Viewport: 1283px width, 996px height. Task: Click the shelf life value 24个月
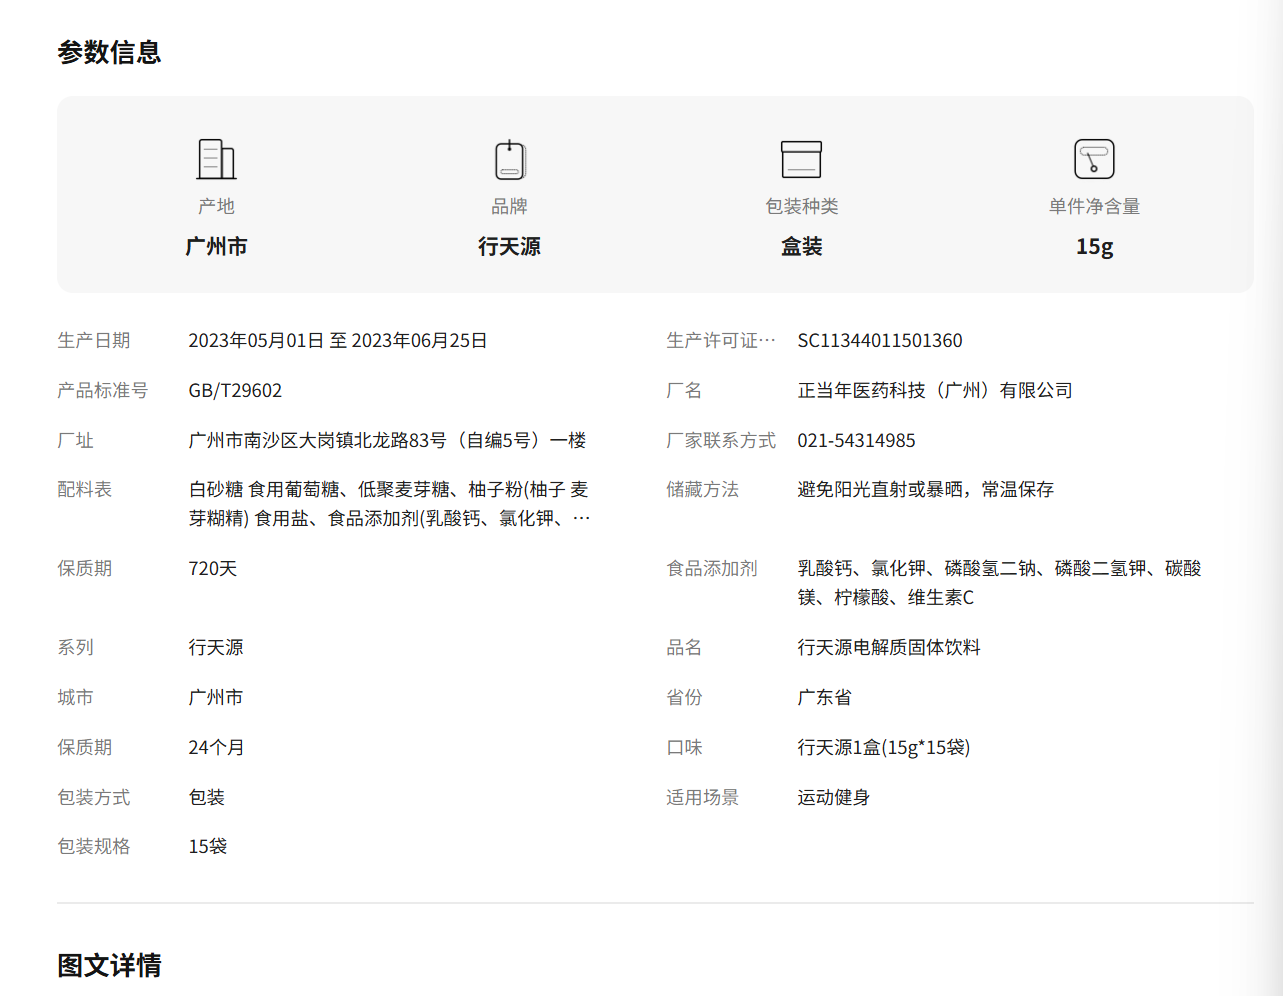(x=216, y=748)
